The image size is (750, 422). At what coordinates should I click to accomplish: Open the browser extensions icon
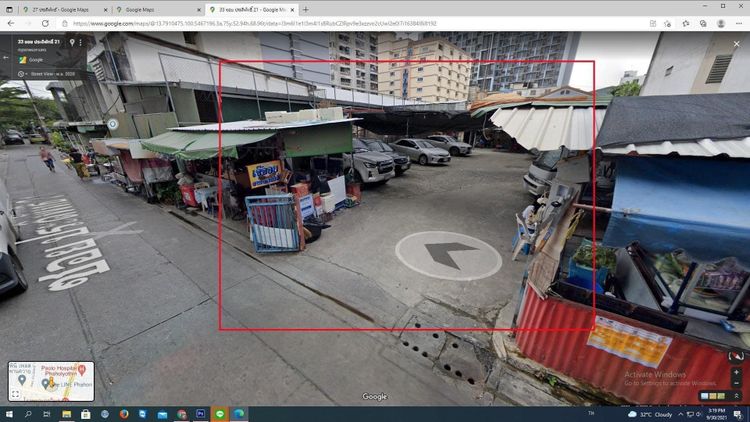686,23
